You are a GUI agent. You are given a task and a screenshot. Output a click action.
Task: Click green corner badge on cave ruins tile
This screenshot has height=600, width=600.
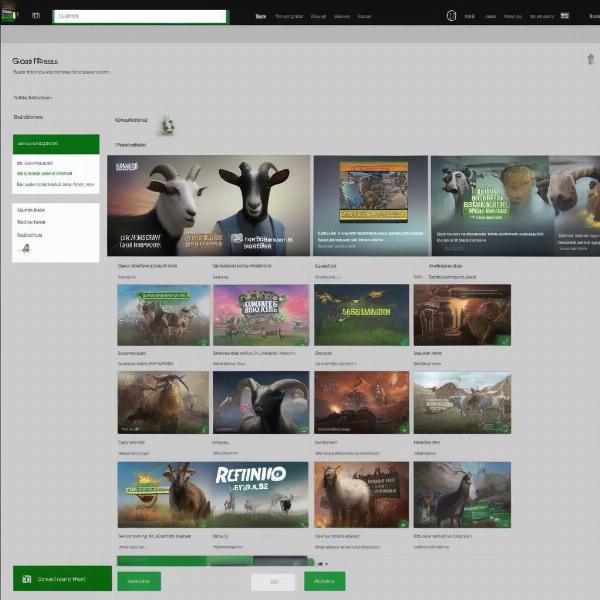click(x=503, y=339)
